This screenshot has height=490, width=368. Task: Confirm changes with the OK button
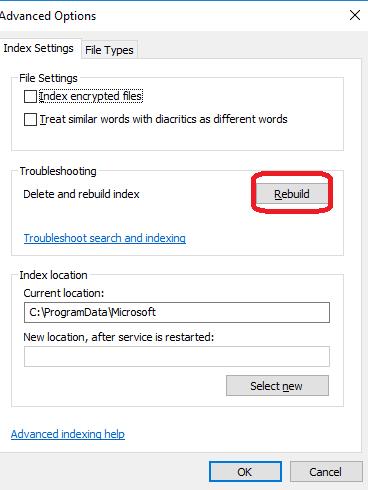coord(245,472)
